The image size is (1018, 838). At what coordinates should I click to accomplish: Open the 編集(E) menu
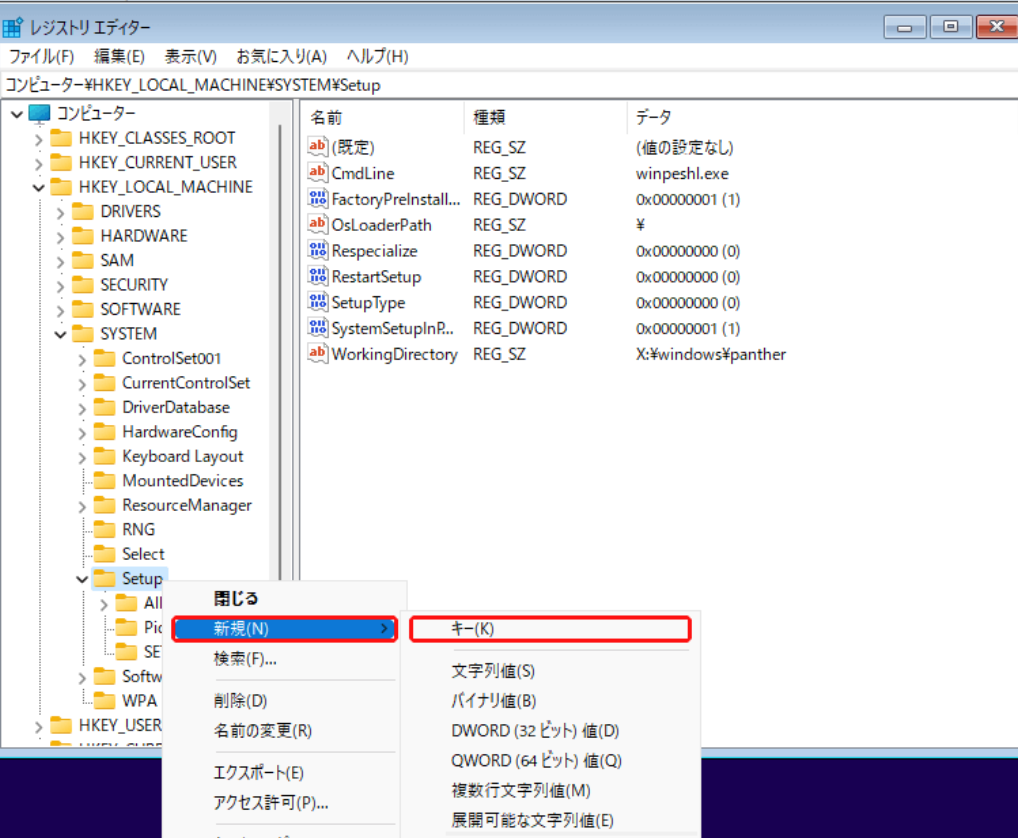click(x=119, y=56)
